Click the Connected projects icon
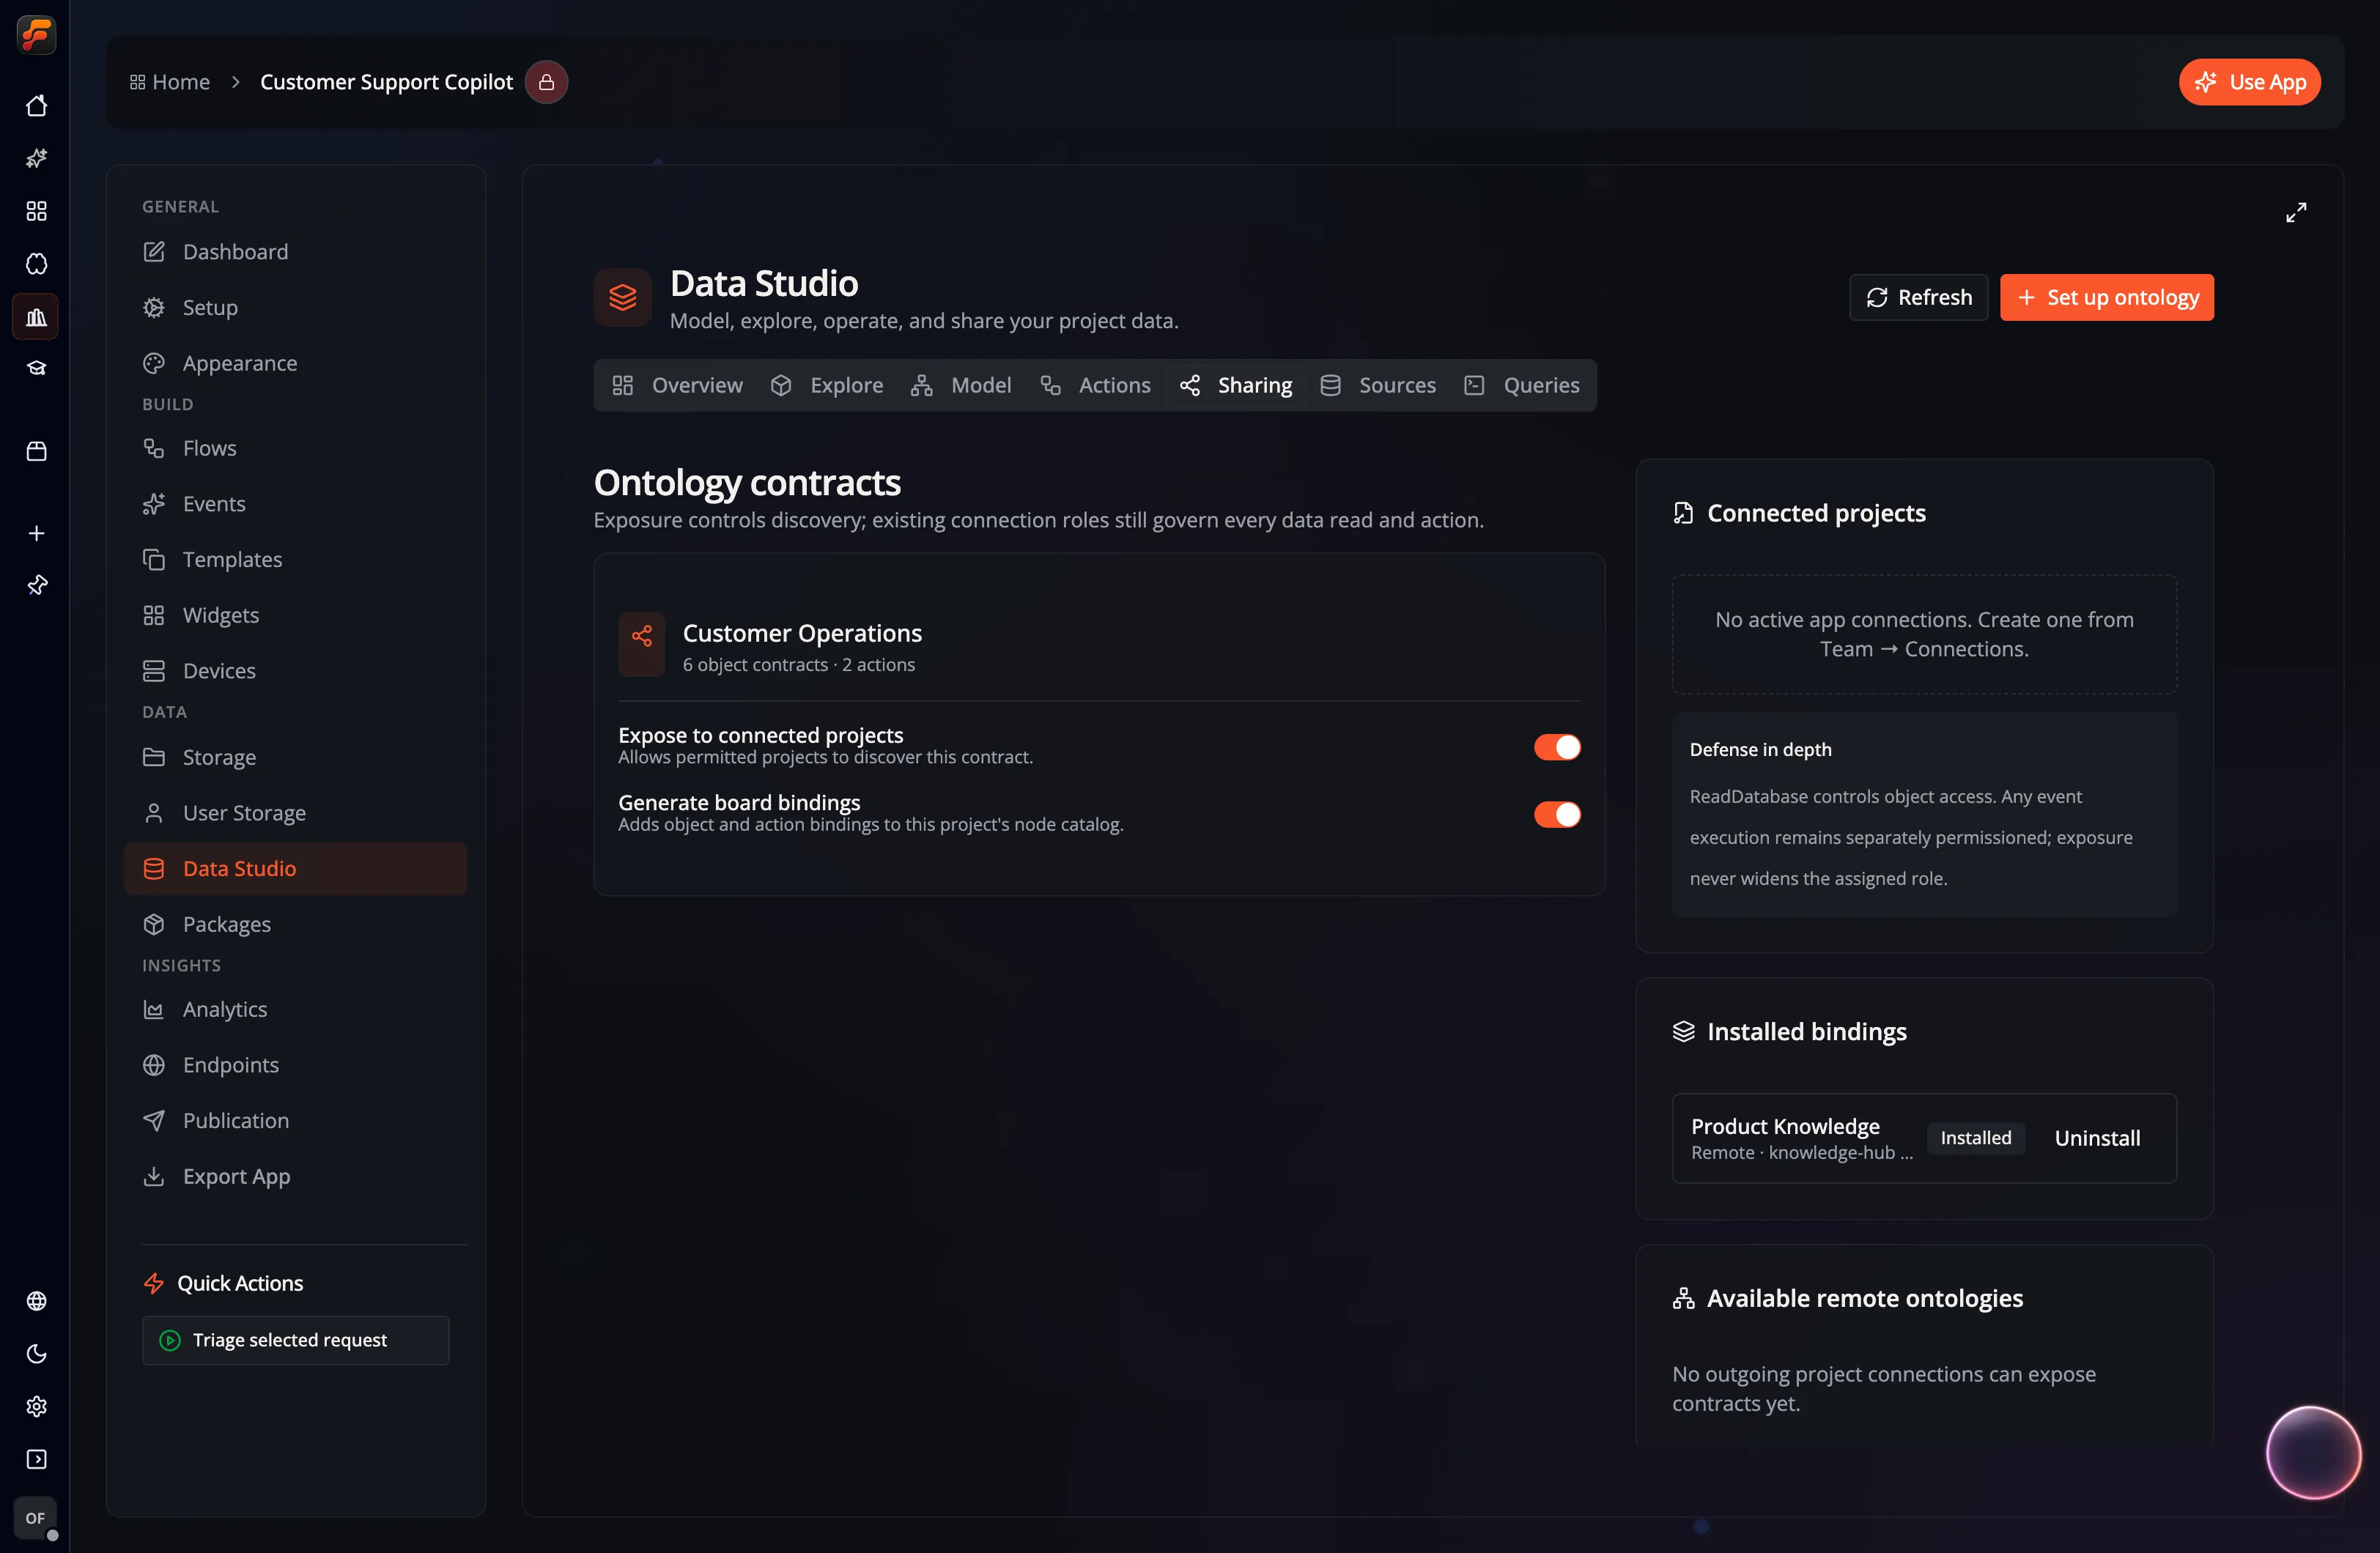Viewport: 2380px width, 1553px height. (x=1684, y=513)
